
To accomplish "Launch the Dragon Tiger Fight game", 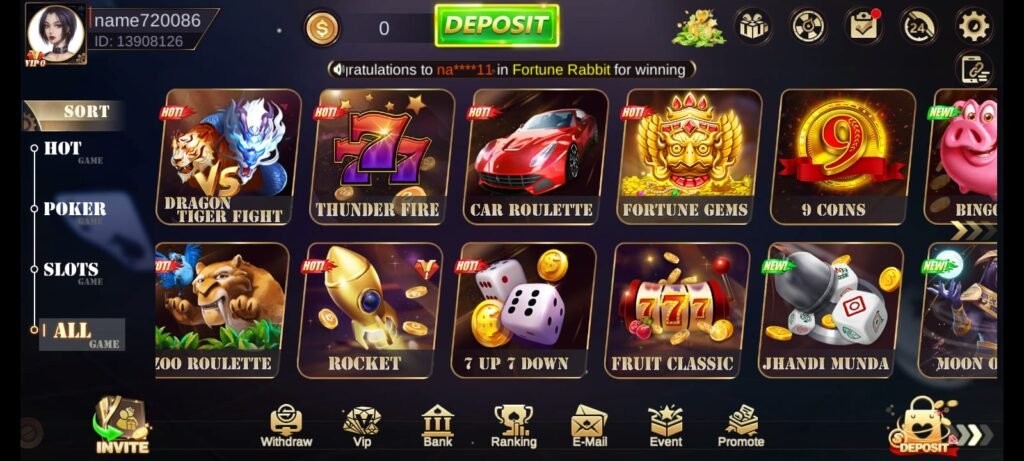I will pyautogui.click(x=228, y=157).
